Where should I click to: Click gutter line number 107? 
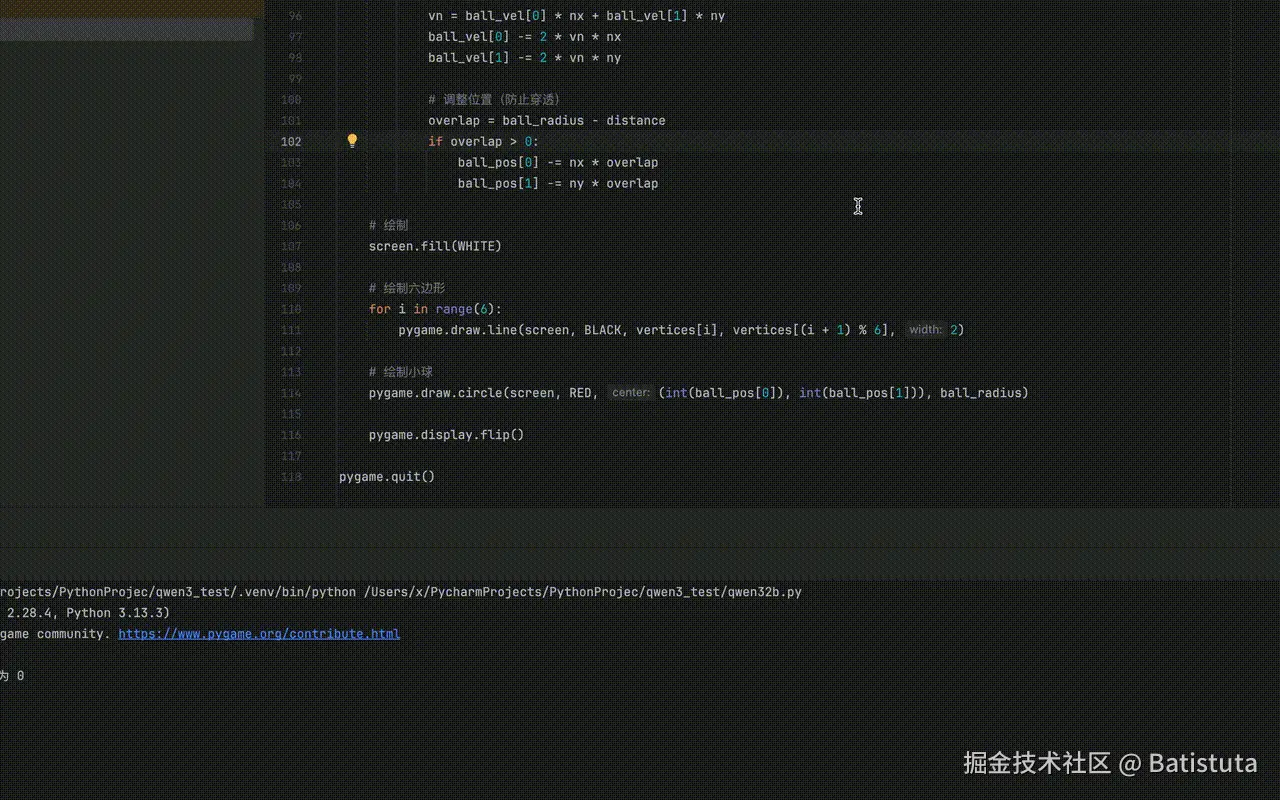[291, 246]
